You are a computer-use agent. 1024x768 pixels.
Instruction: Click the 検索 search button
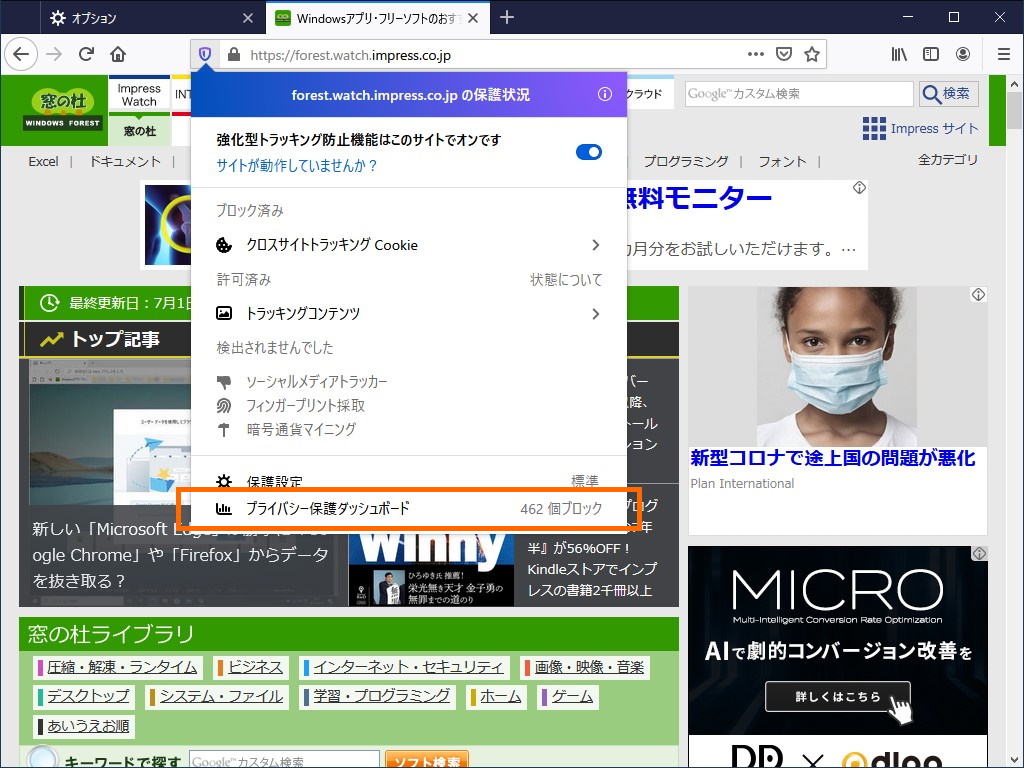(949, 94)
